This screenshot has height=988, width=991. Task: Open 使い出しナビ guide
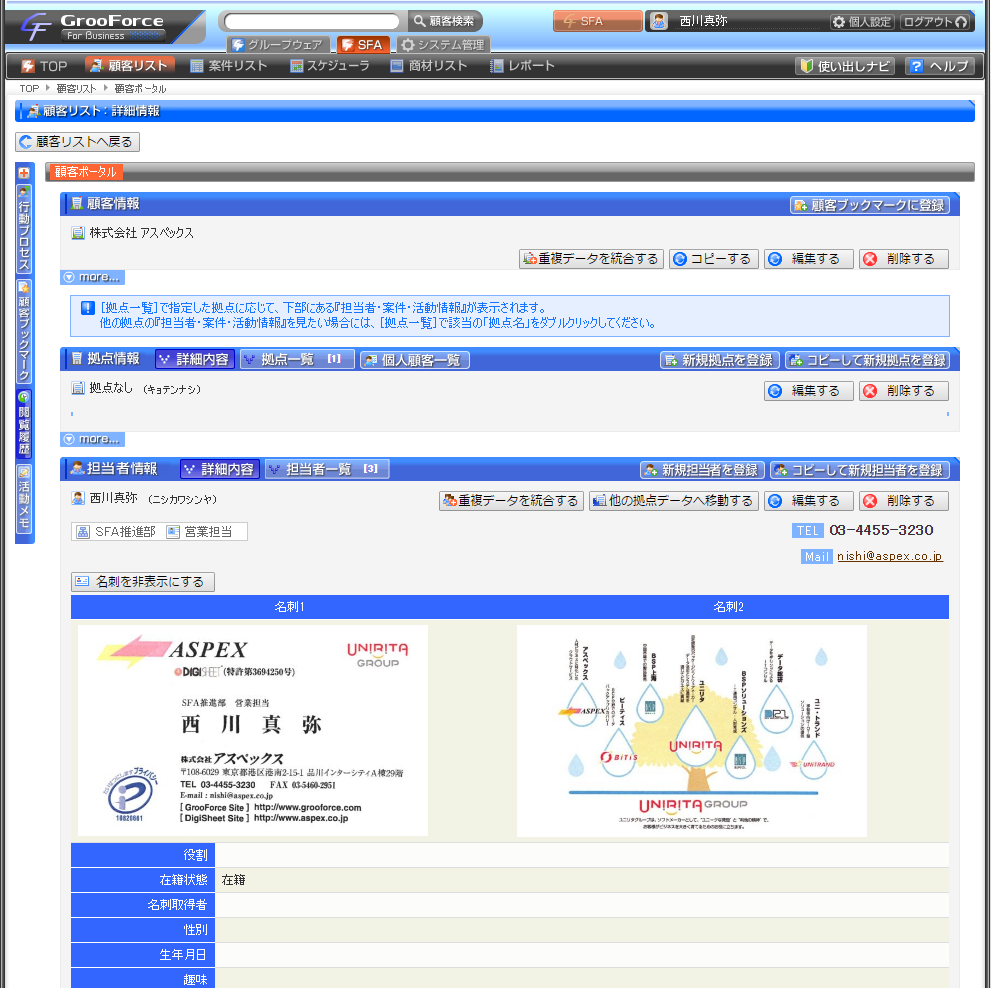coord(845,66)
